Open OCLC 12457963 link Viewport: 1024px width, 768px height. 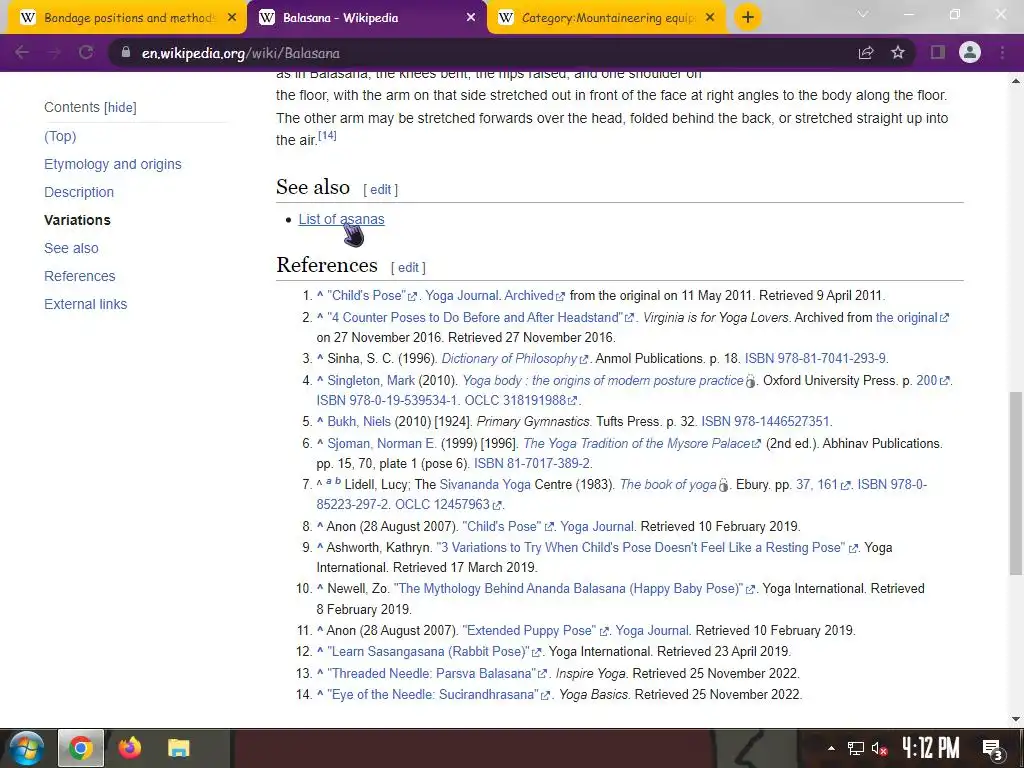point(448,505)
